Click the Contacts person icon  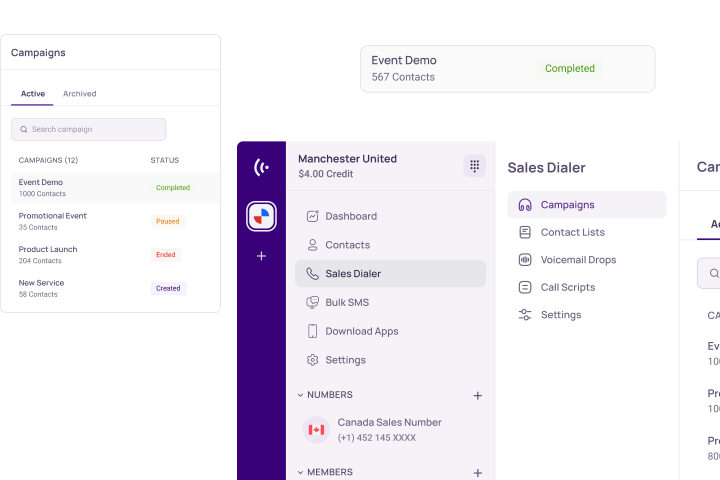312,245
